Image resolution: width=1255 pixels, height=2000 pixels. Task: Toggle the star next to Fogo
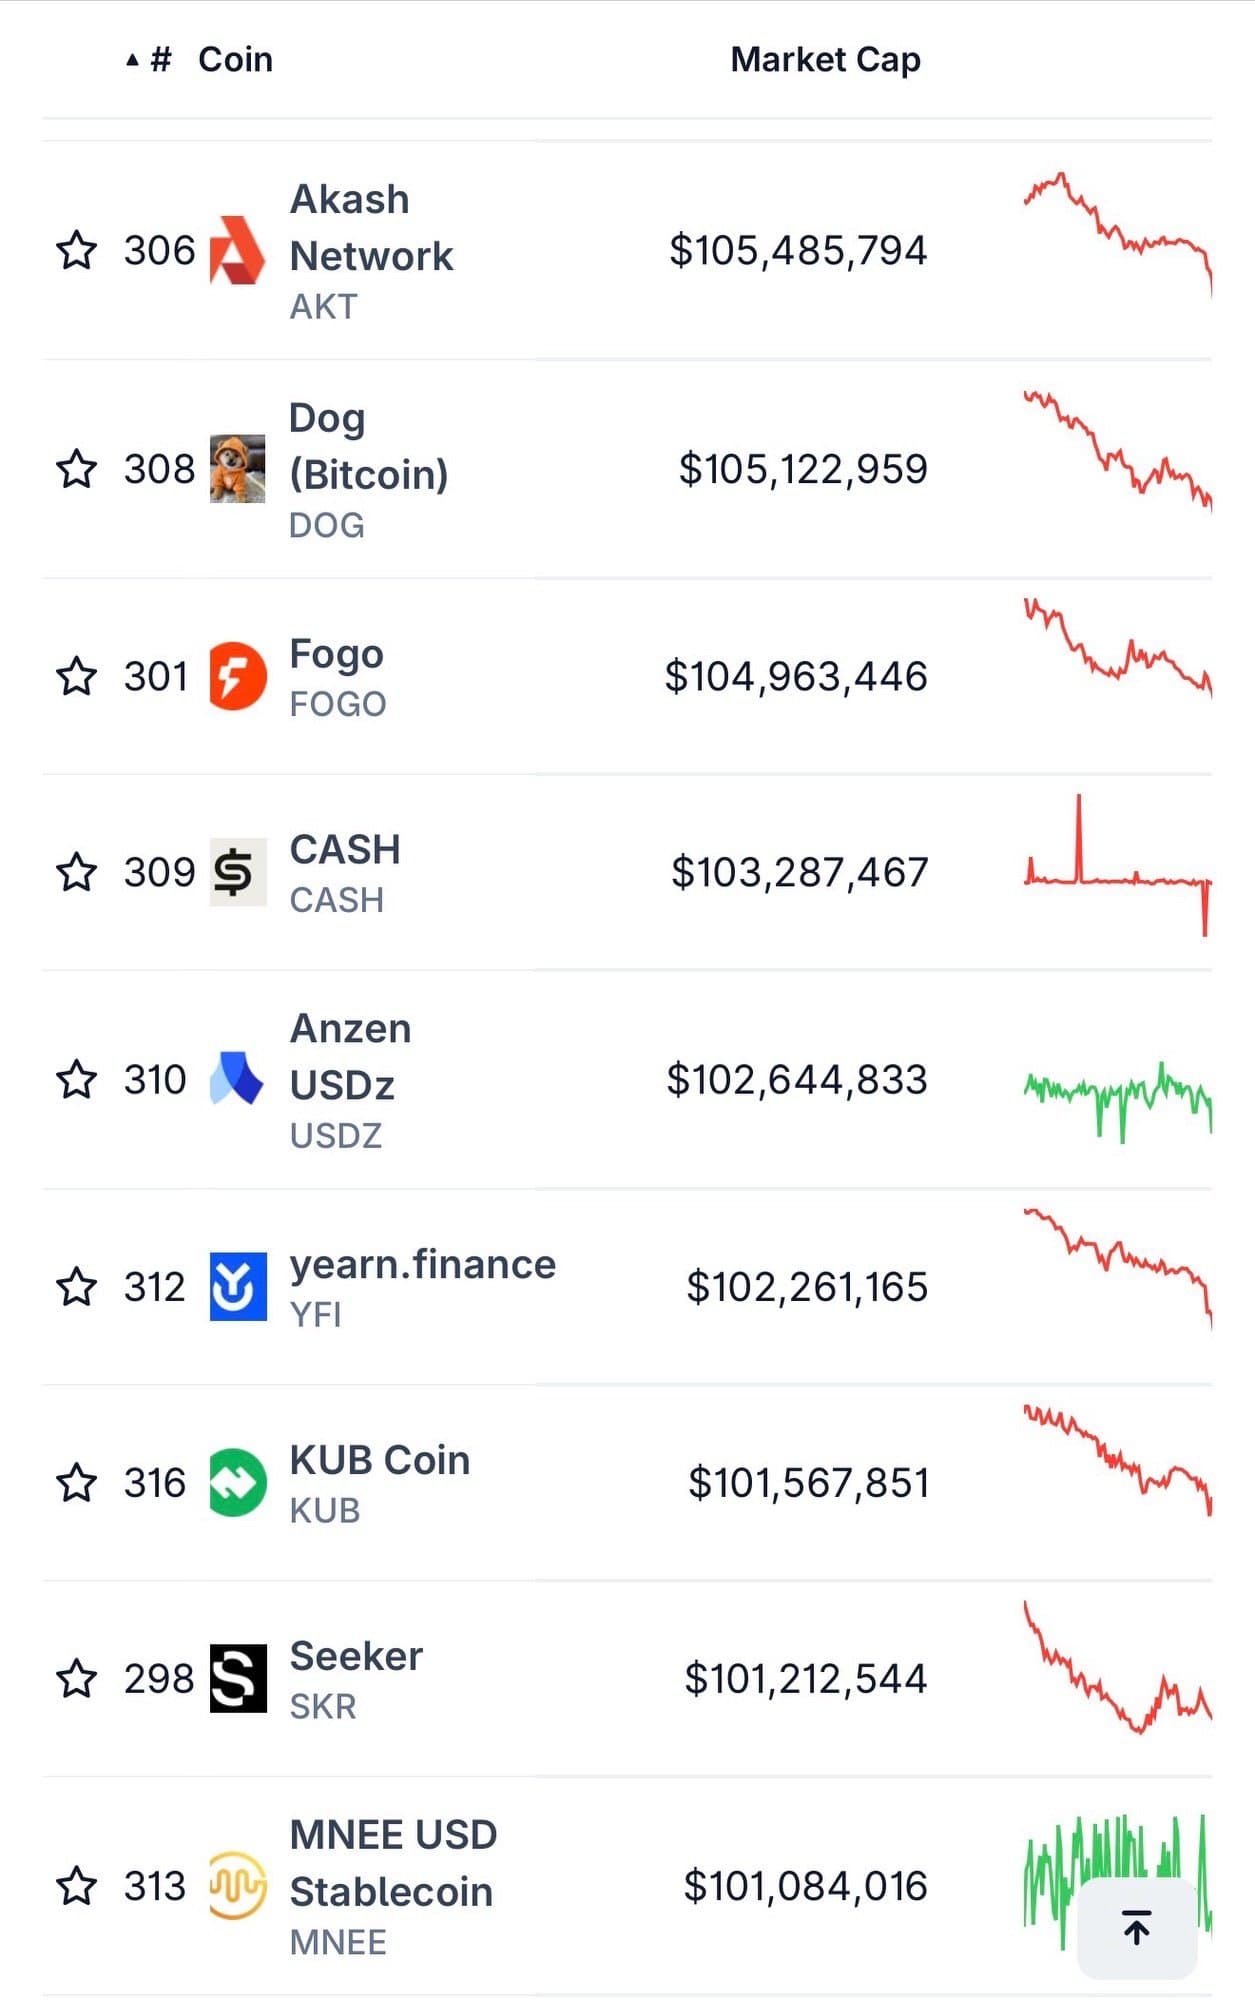(77, 676)
